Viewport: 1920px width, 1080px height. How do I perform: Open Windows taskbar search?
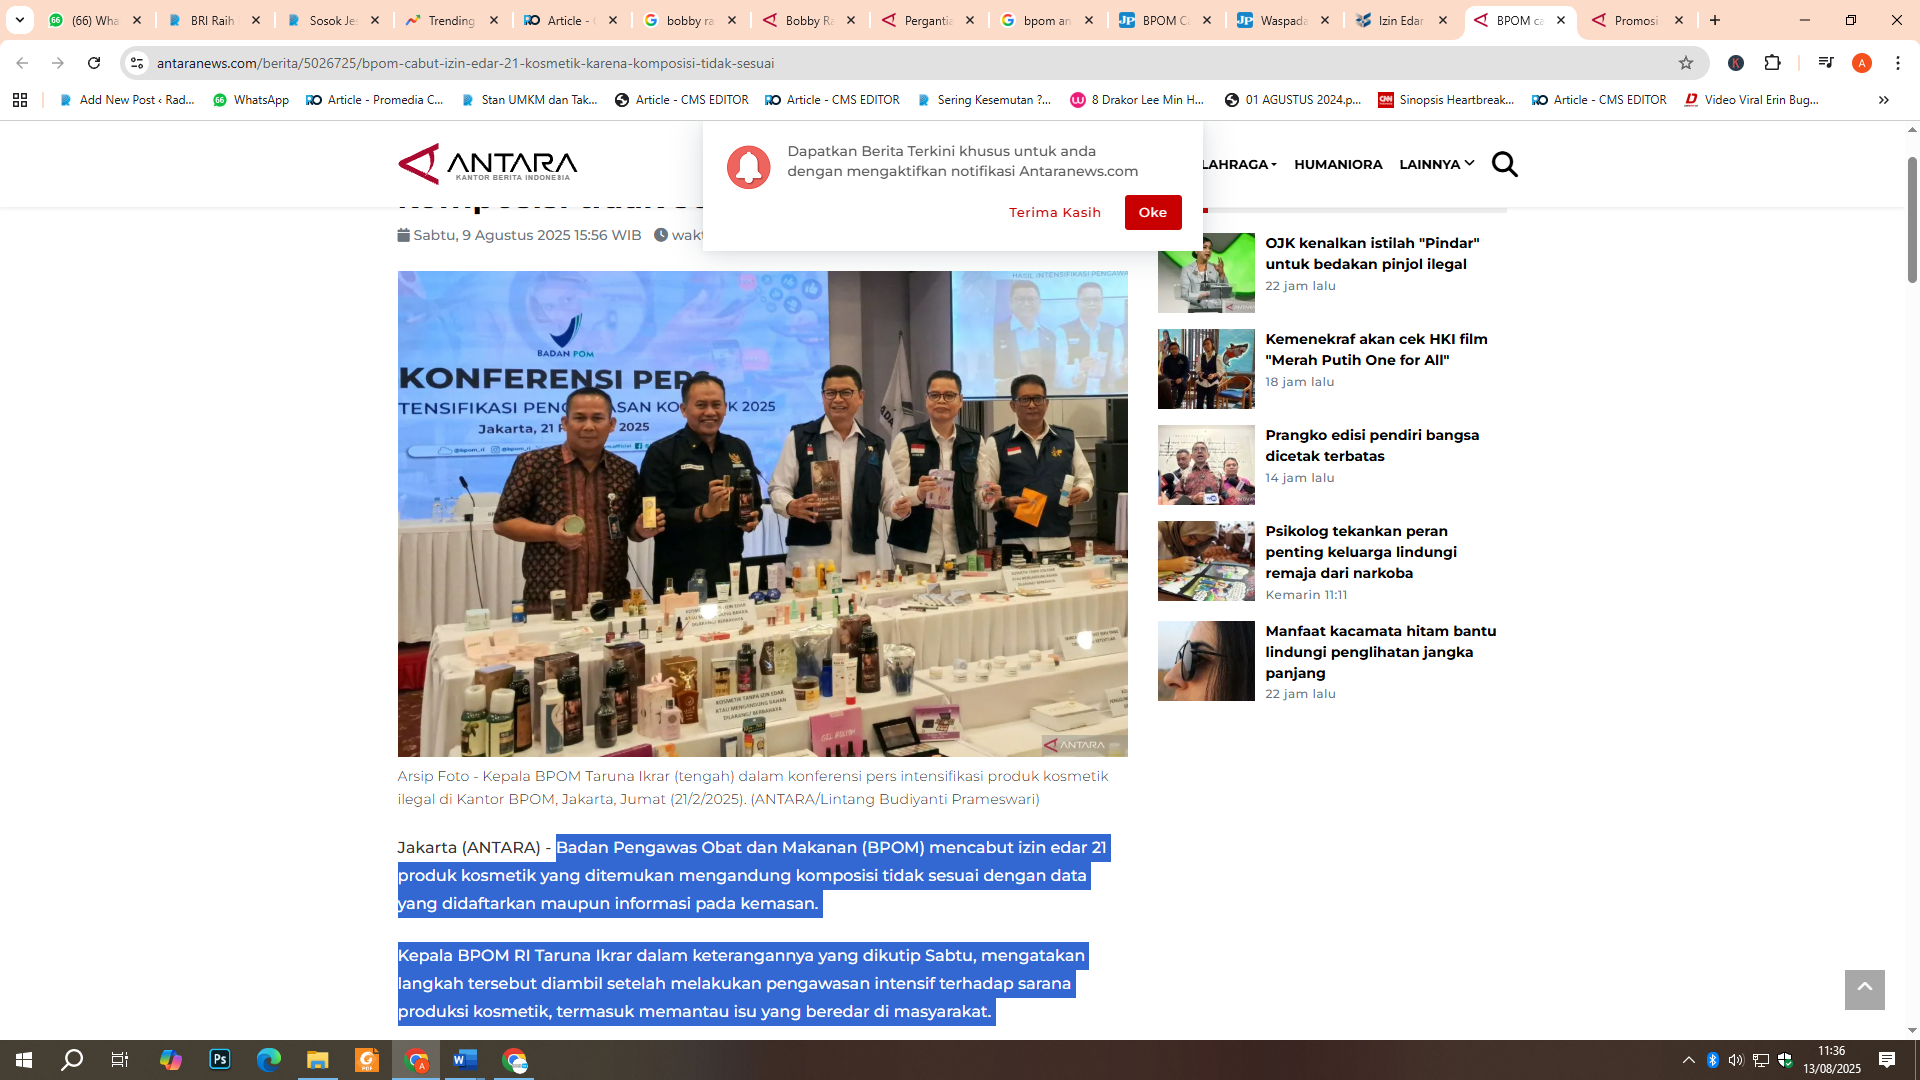(x=72, y=1060)
